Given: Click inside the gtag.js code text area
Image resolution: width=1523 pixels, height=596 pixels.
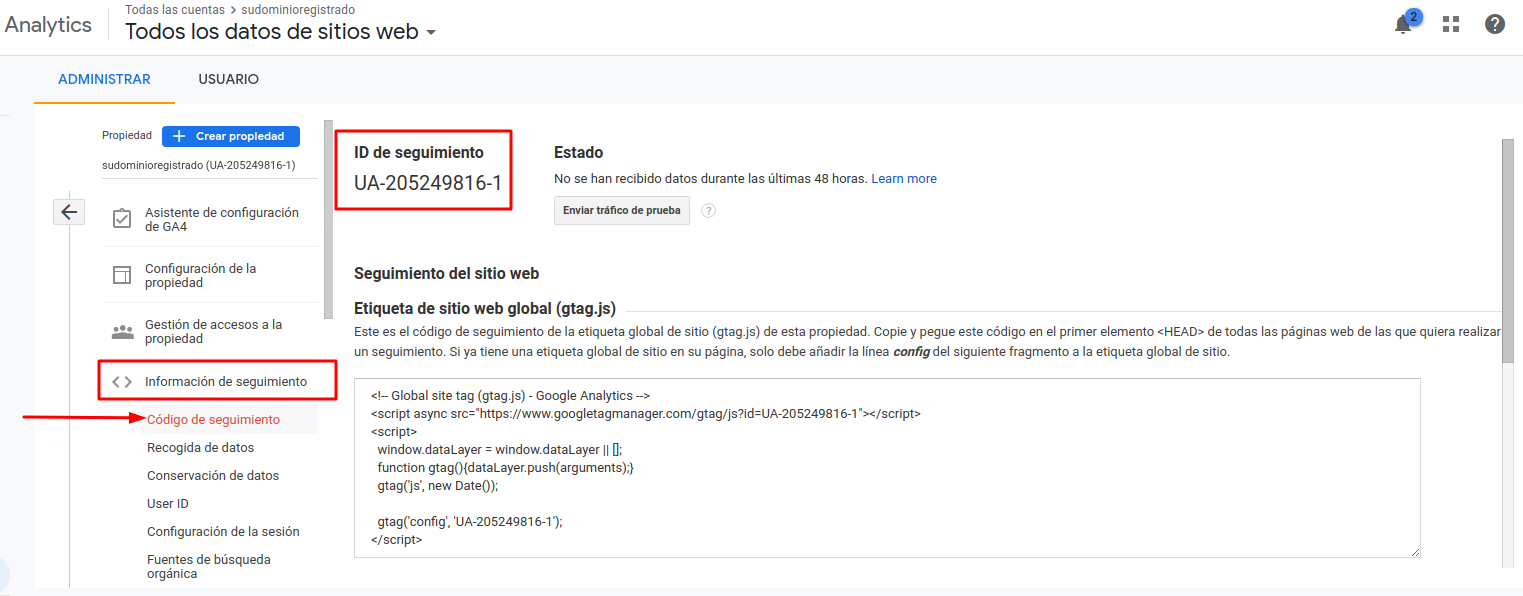Looking at the screenshot, I should point(887,467).
